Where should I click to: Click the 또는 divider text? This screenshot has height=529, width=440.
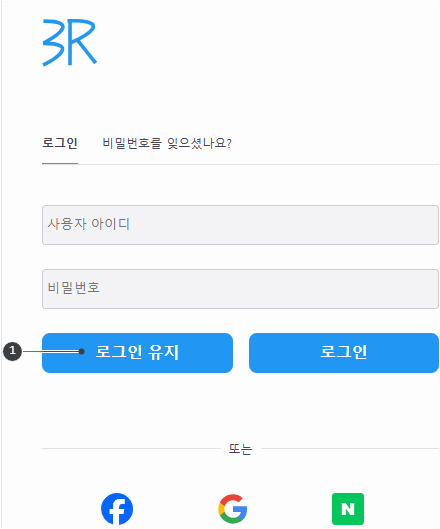[240, 449]
